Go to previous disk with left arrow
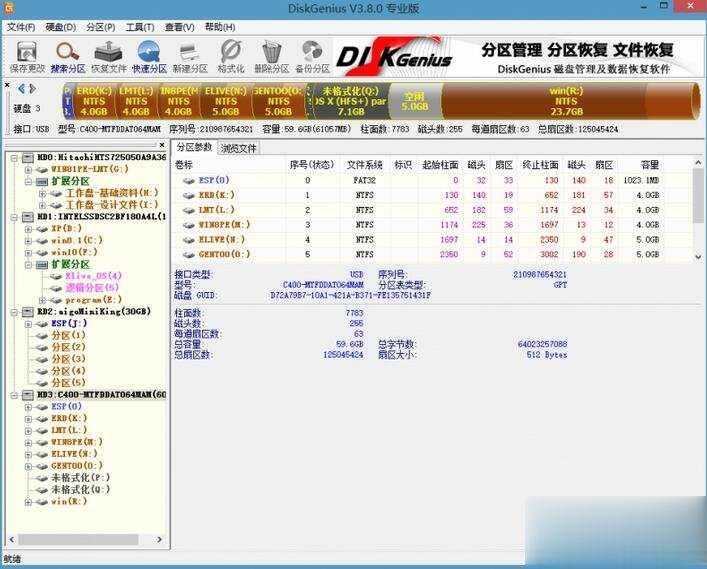The height and width of the screenshot is (569, 707). click(x=21, y=89)
